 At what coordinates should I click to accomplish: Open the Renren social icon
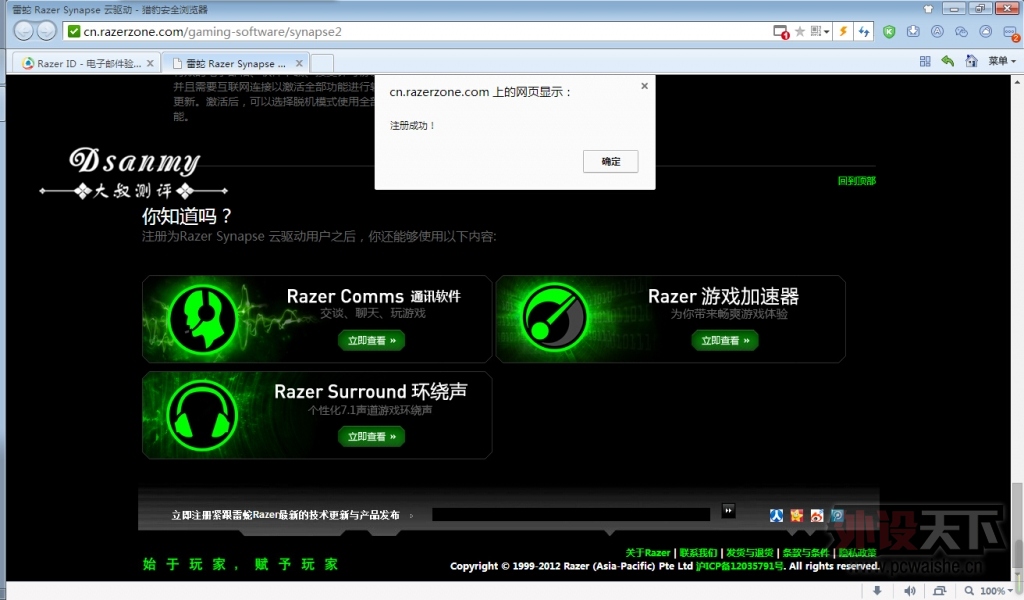[x=776, y=515]
